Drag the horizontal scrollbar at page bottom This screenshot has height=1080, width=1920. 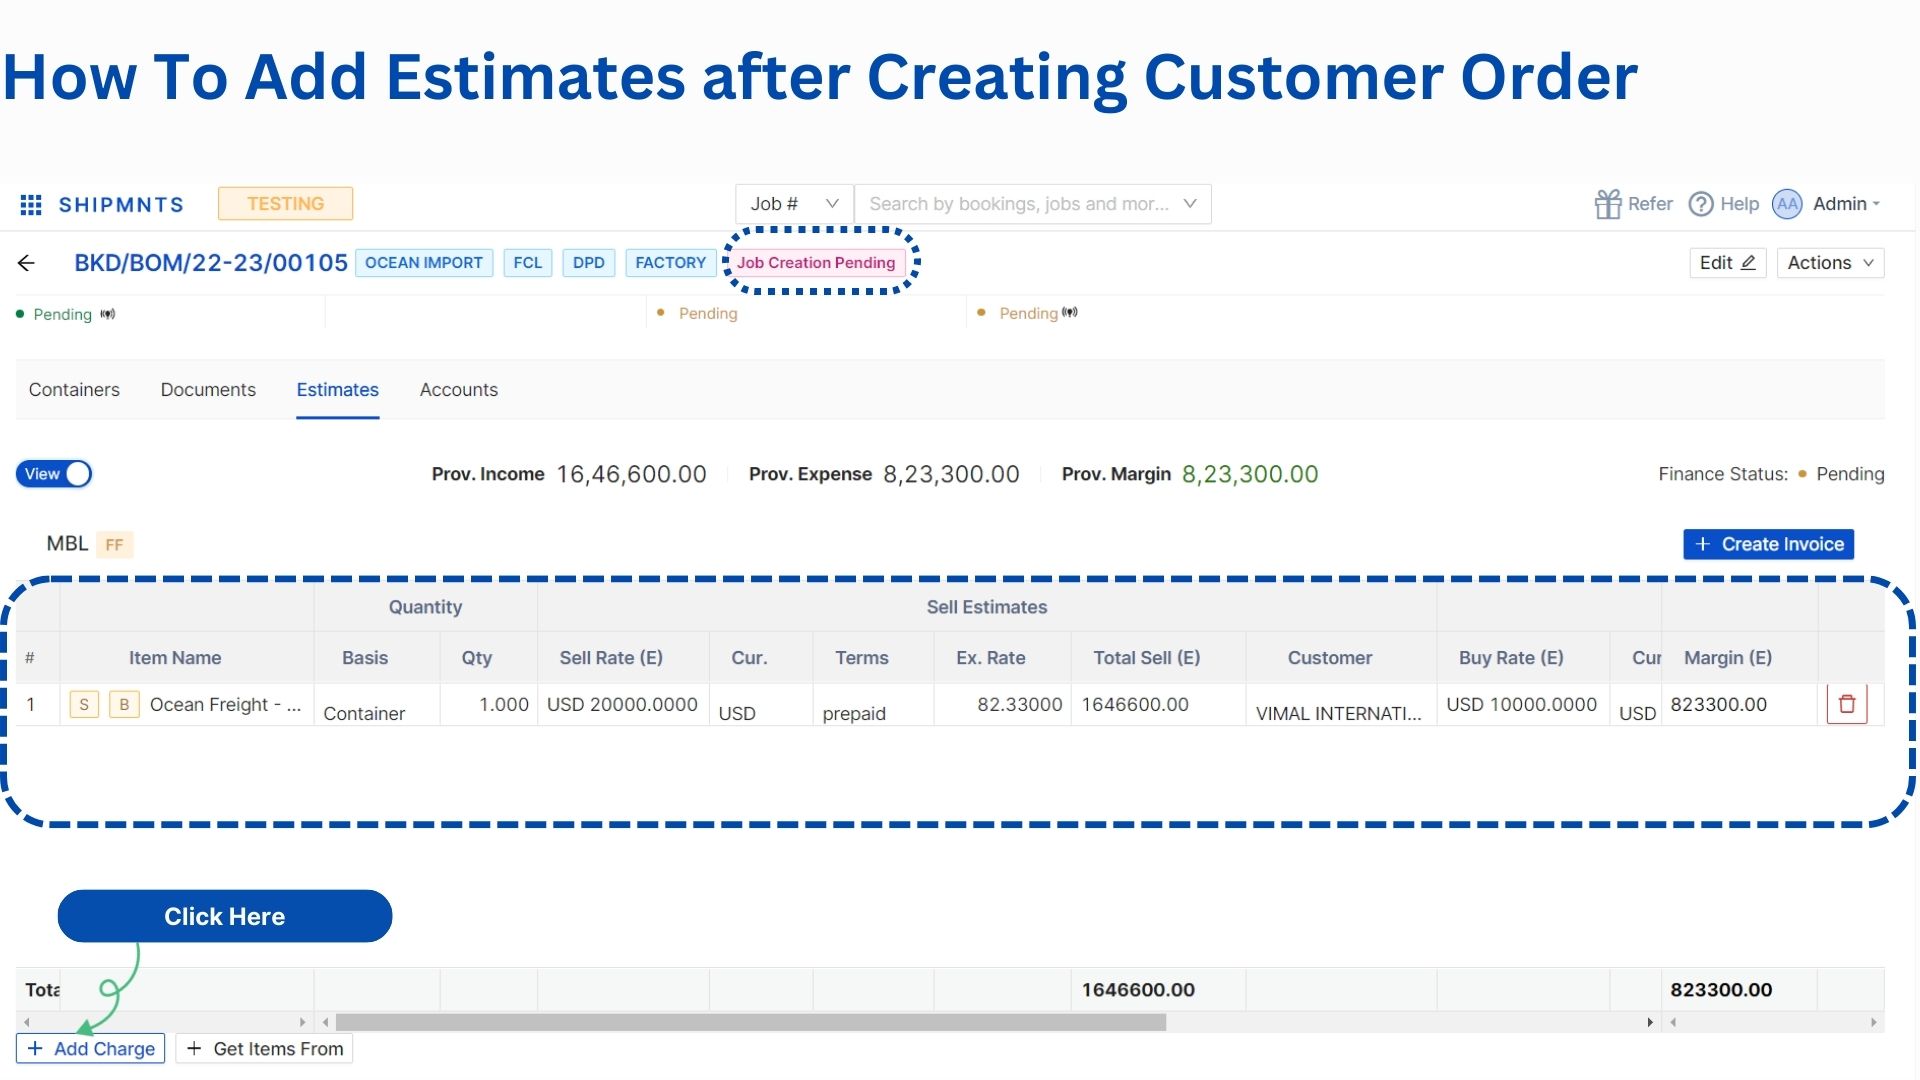click(746, 1022)
